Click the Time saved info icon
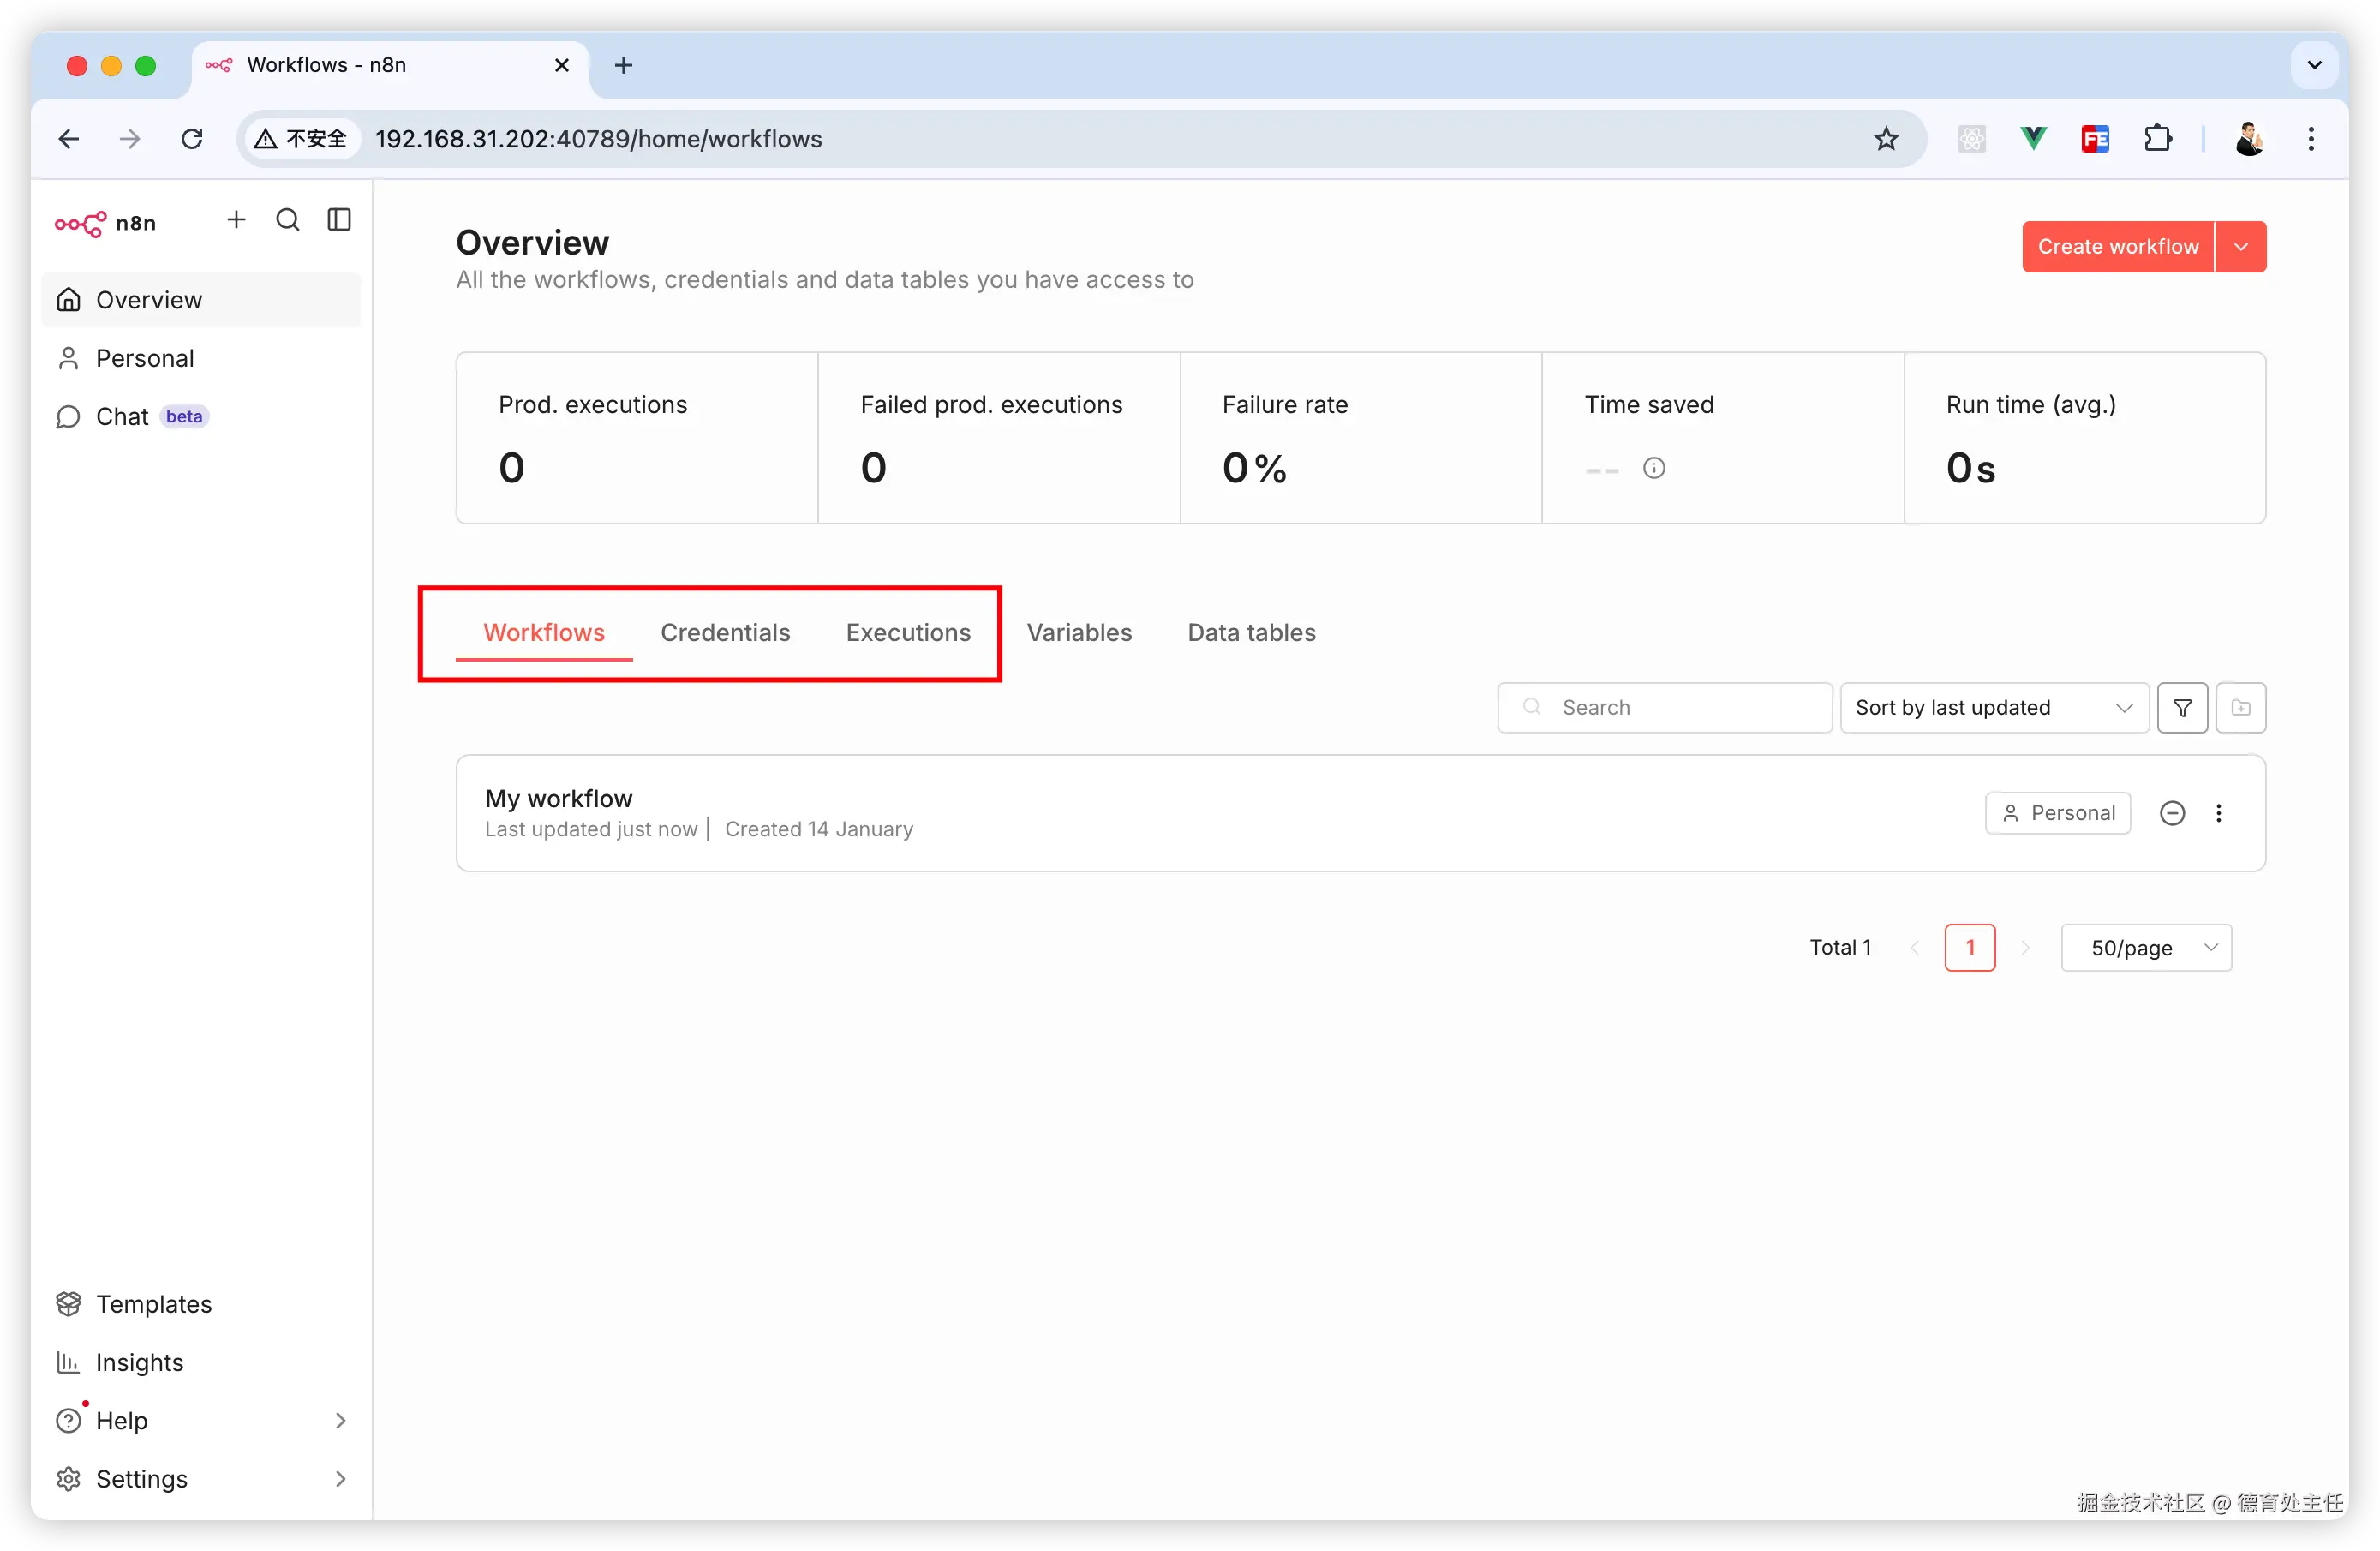 1654,468
